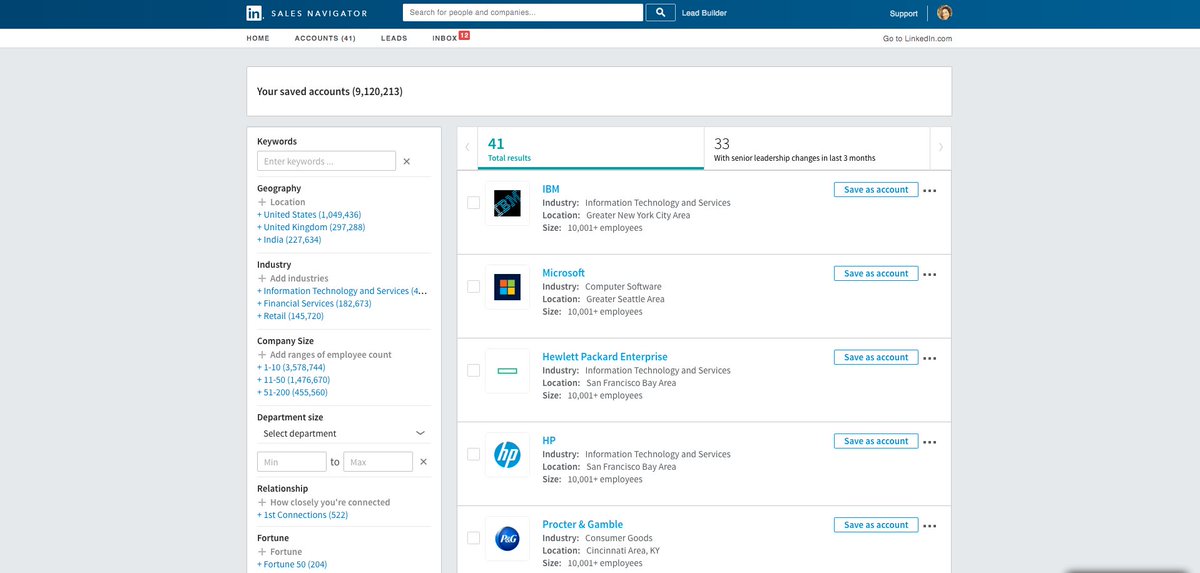
Task: Open more options for Hewlett Packard Enterprise
Action: (x=930, y=358)
